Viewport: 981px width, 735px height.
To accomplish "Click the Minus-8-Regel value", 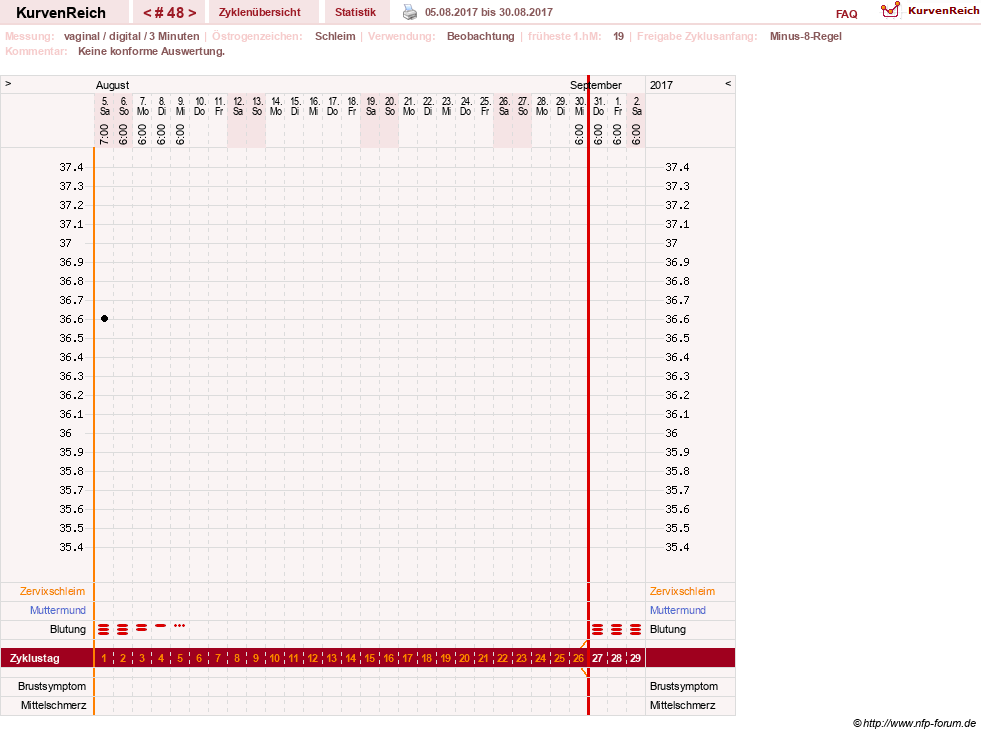I will (805, 36).
